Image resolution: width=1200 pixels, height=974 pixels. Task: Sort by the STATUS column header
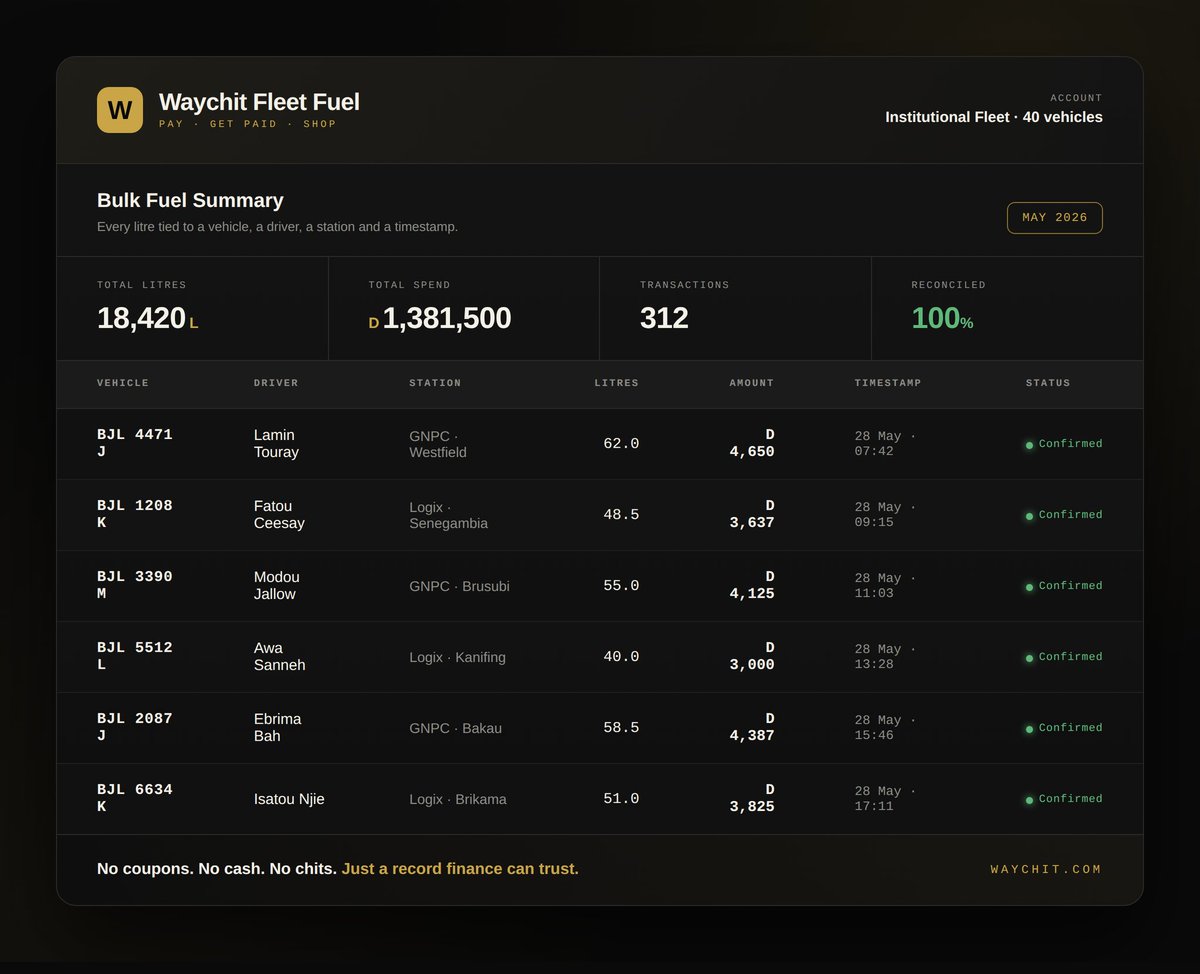click(1048, 383)
